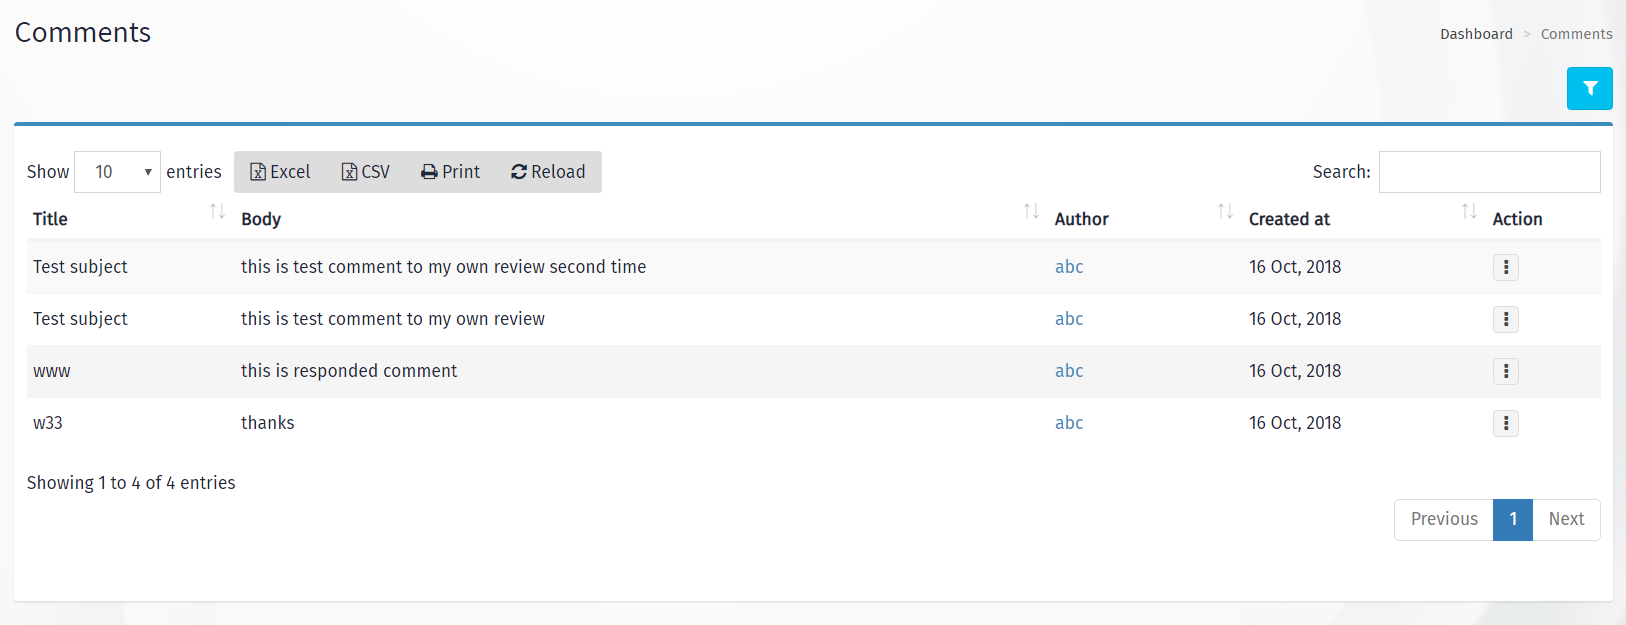The height and width of the screenshot is (625, 1626).
Task: Open author abc link in 'second time' row
Action: click(x=1069, y=267)
